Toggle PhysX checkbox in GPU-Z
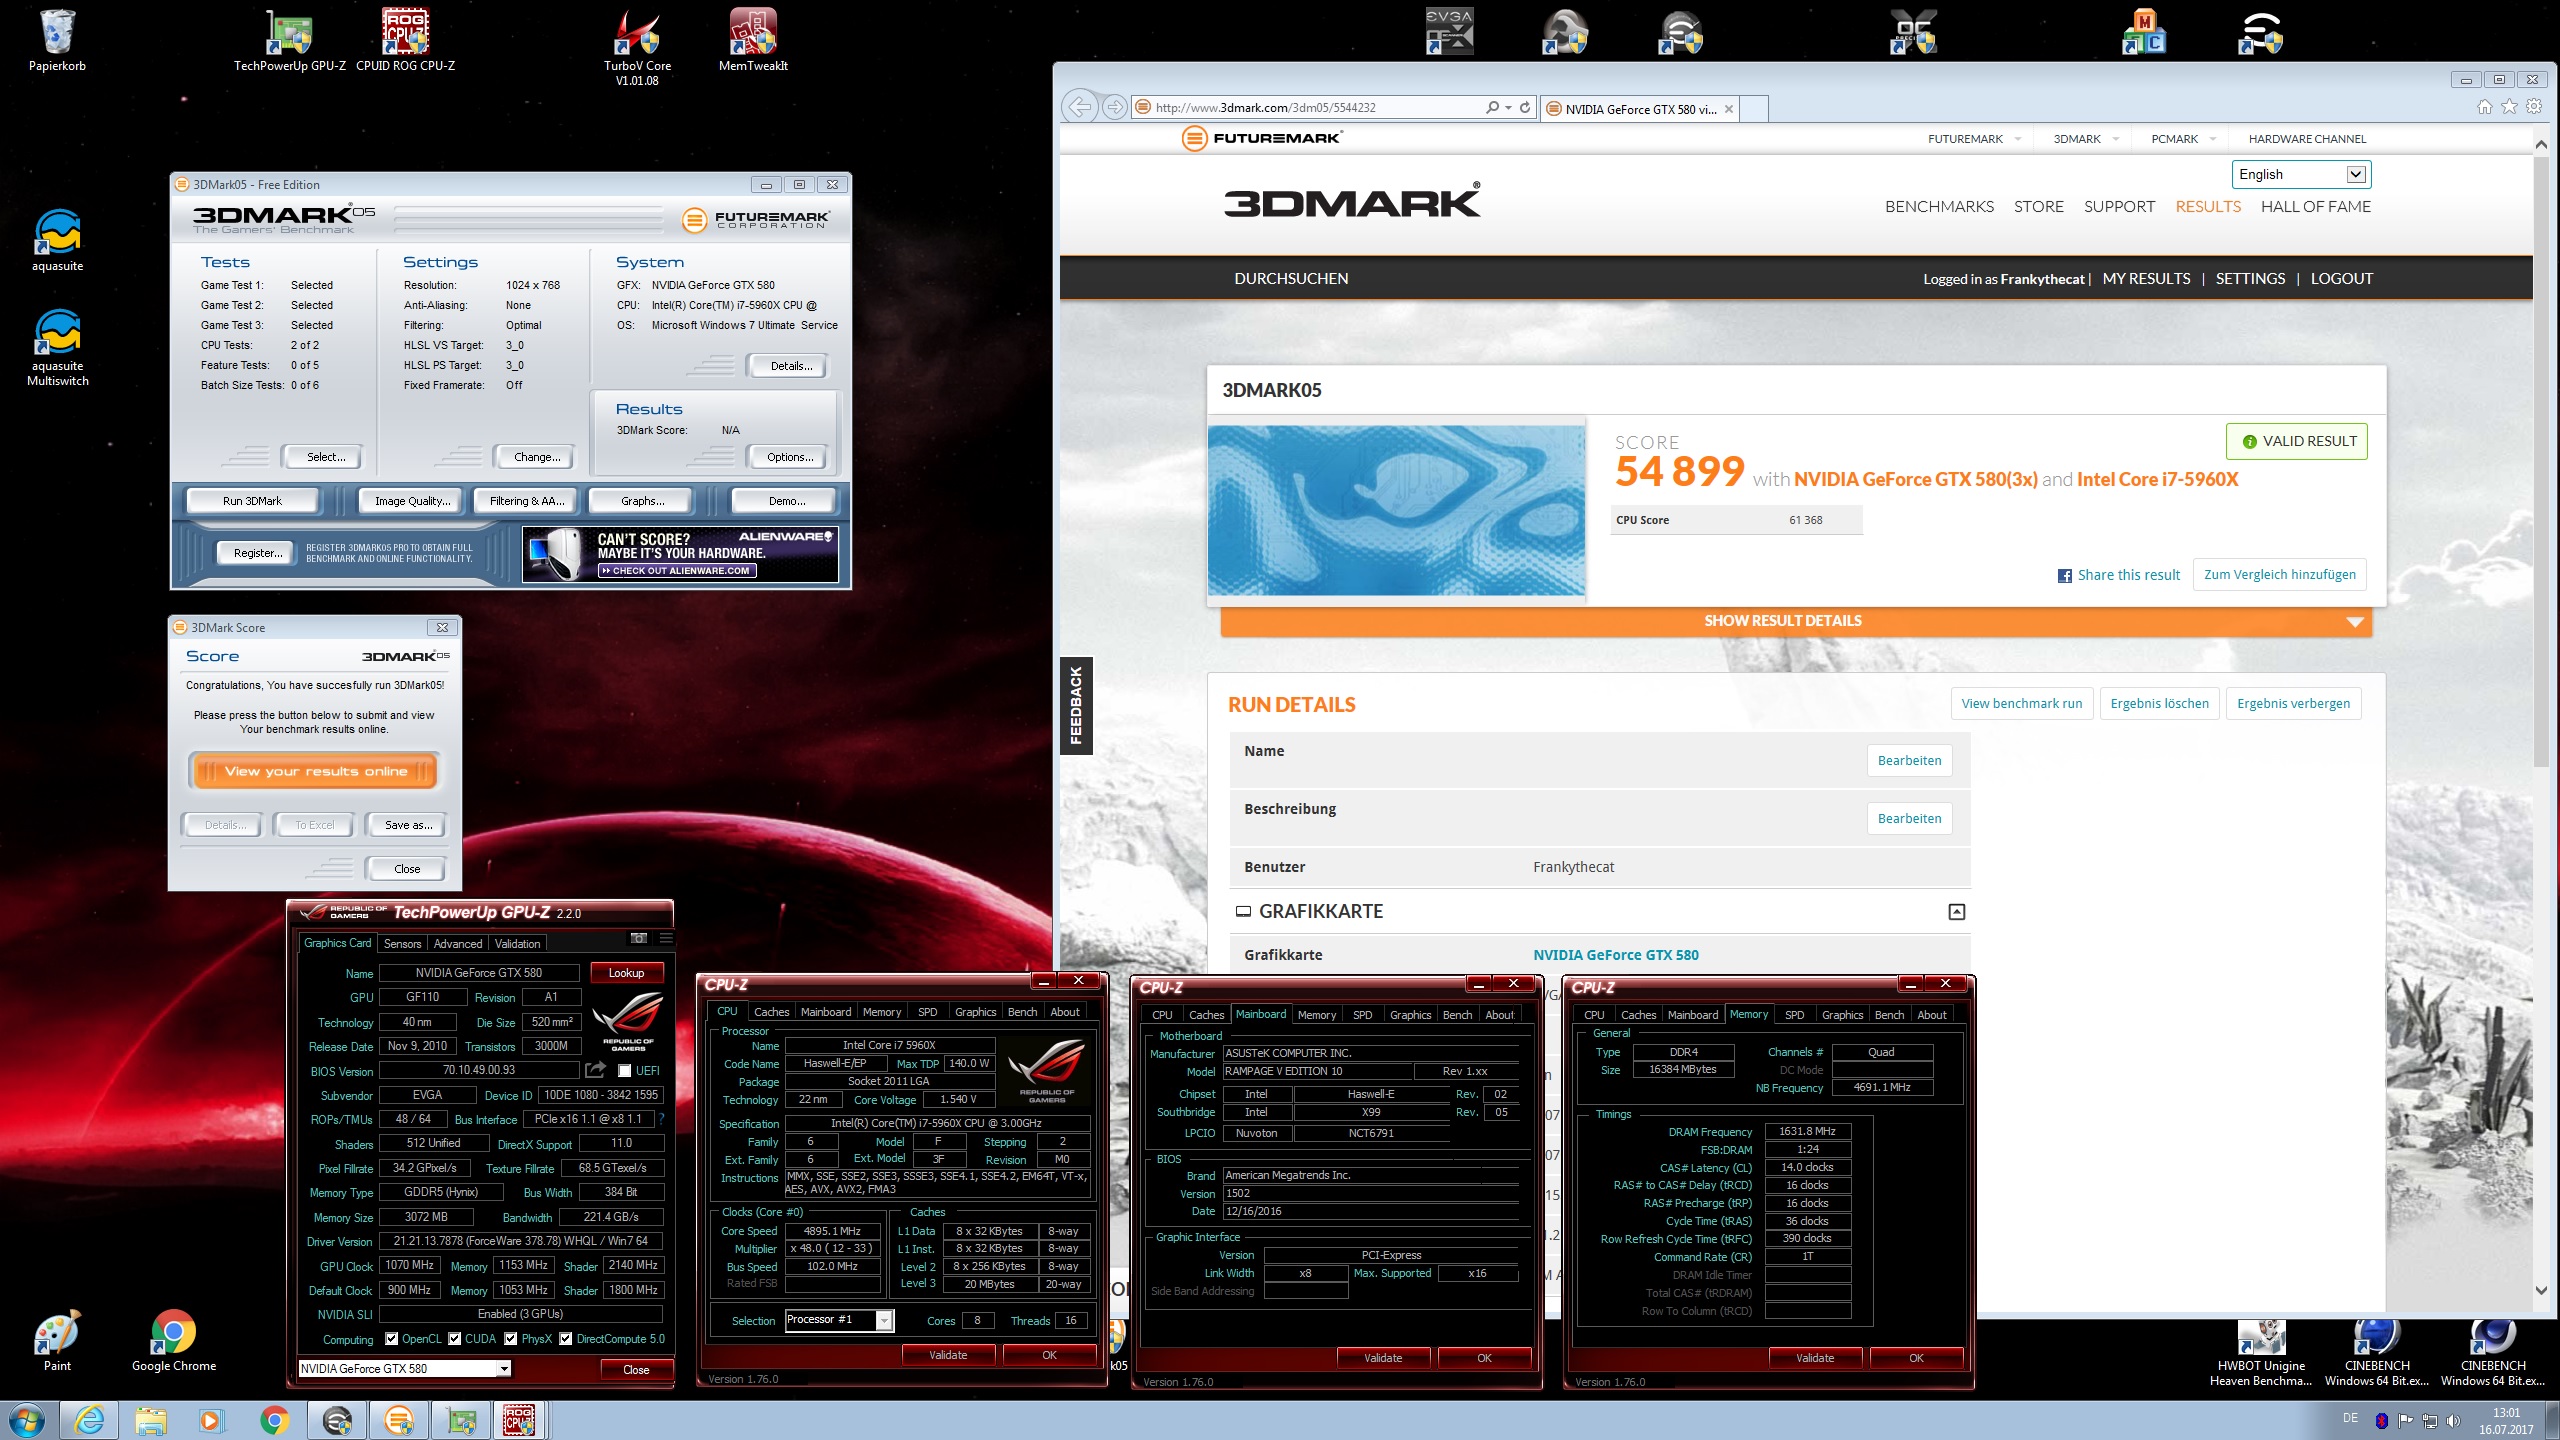The height and width of the screenshot is (1440, 2560). [x=511, y=1339]
